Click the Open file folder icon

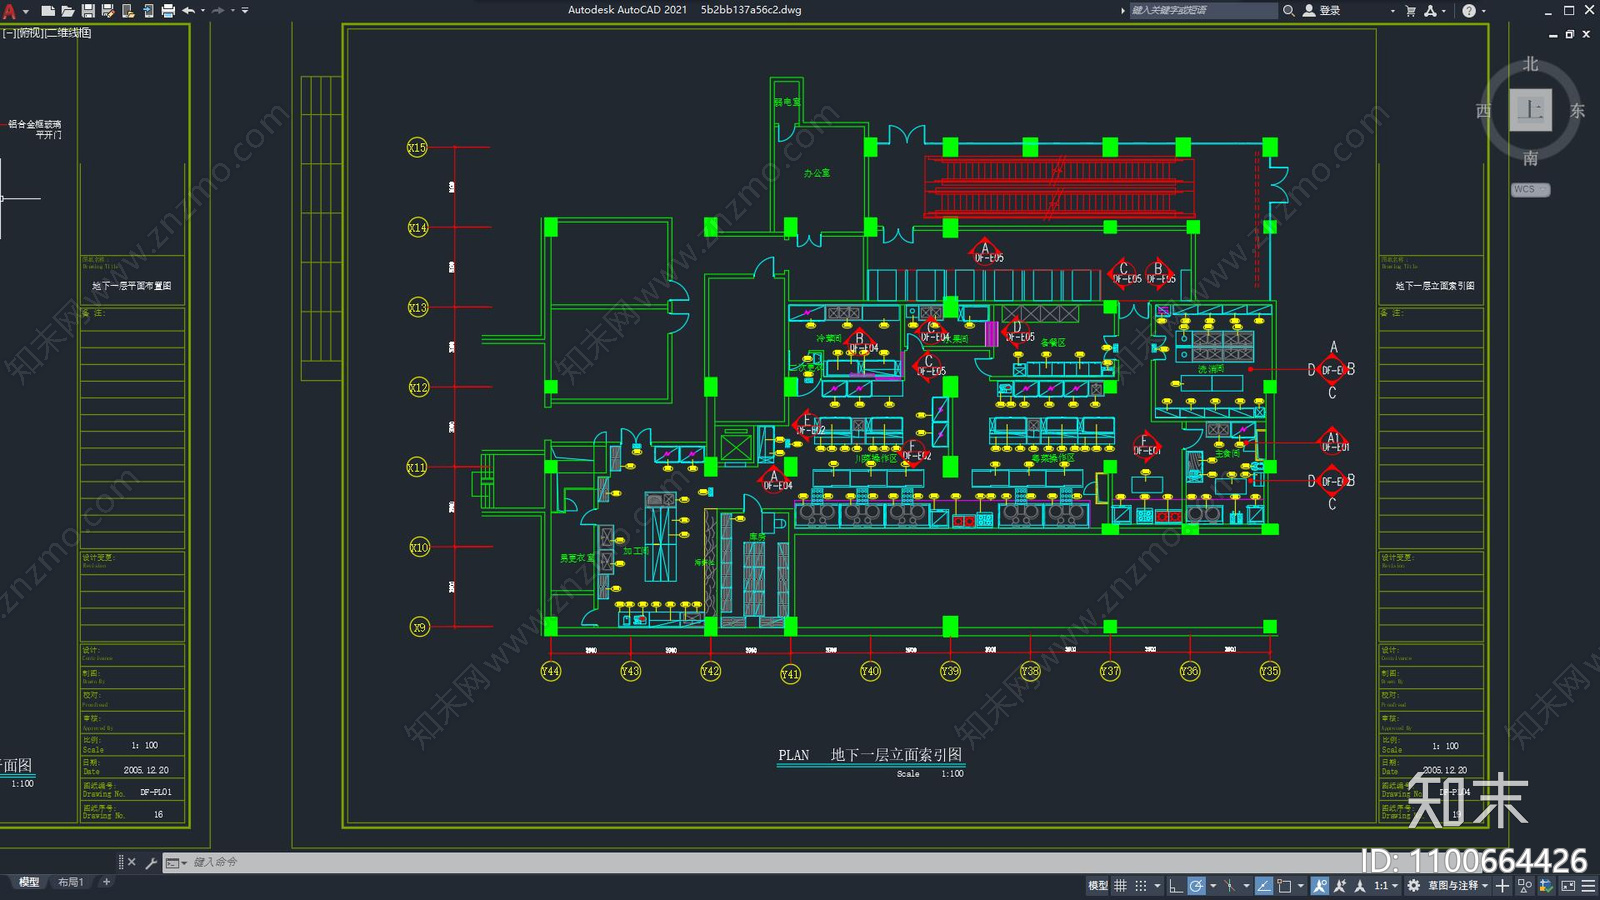tap(67, 11)
